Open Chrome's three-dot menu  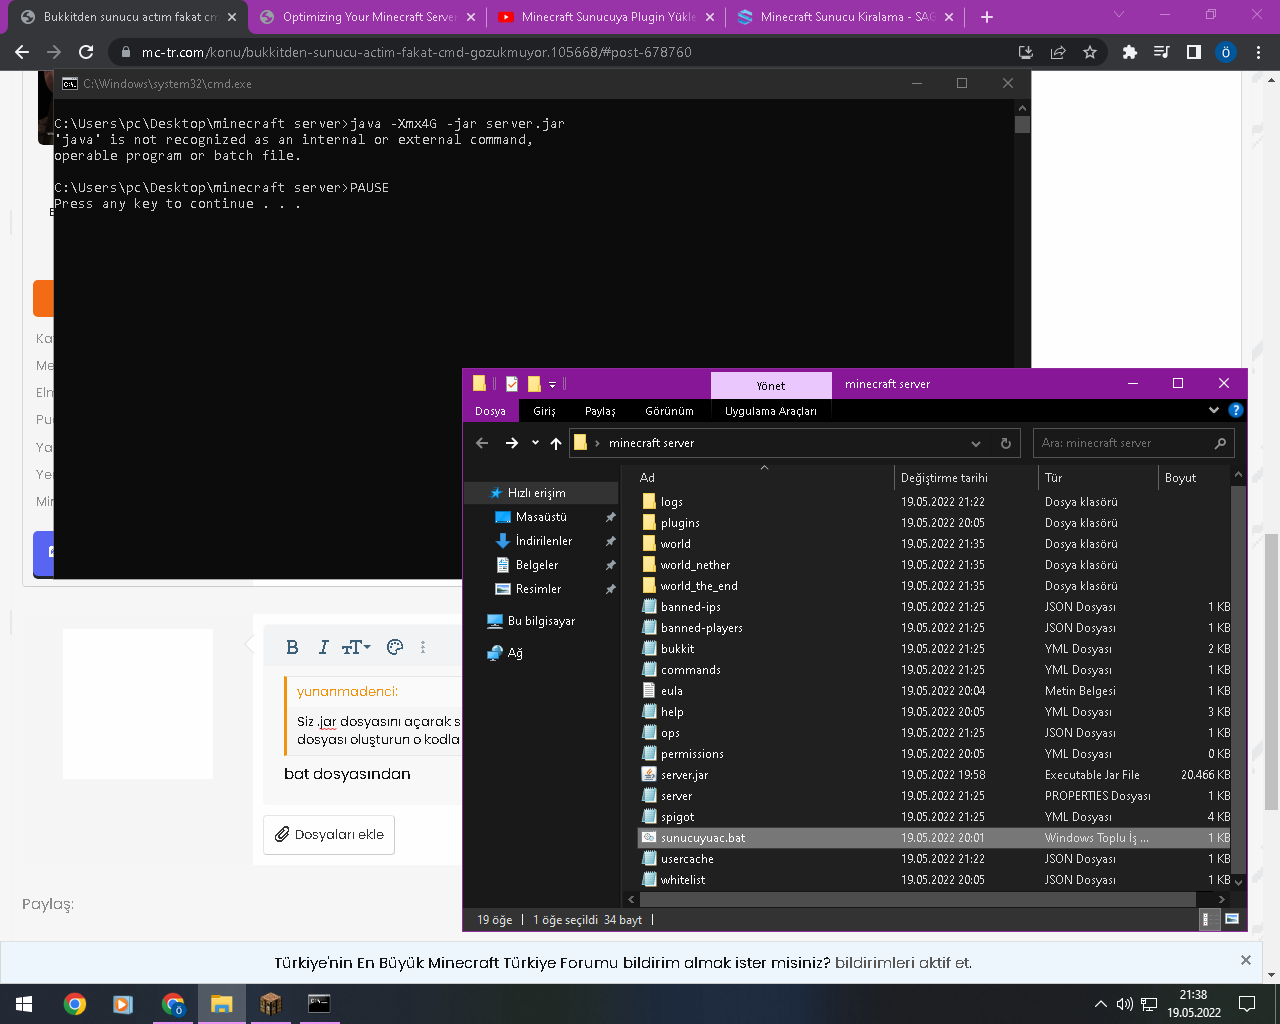click(1259, 52)
